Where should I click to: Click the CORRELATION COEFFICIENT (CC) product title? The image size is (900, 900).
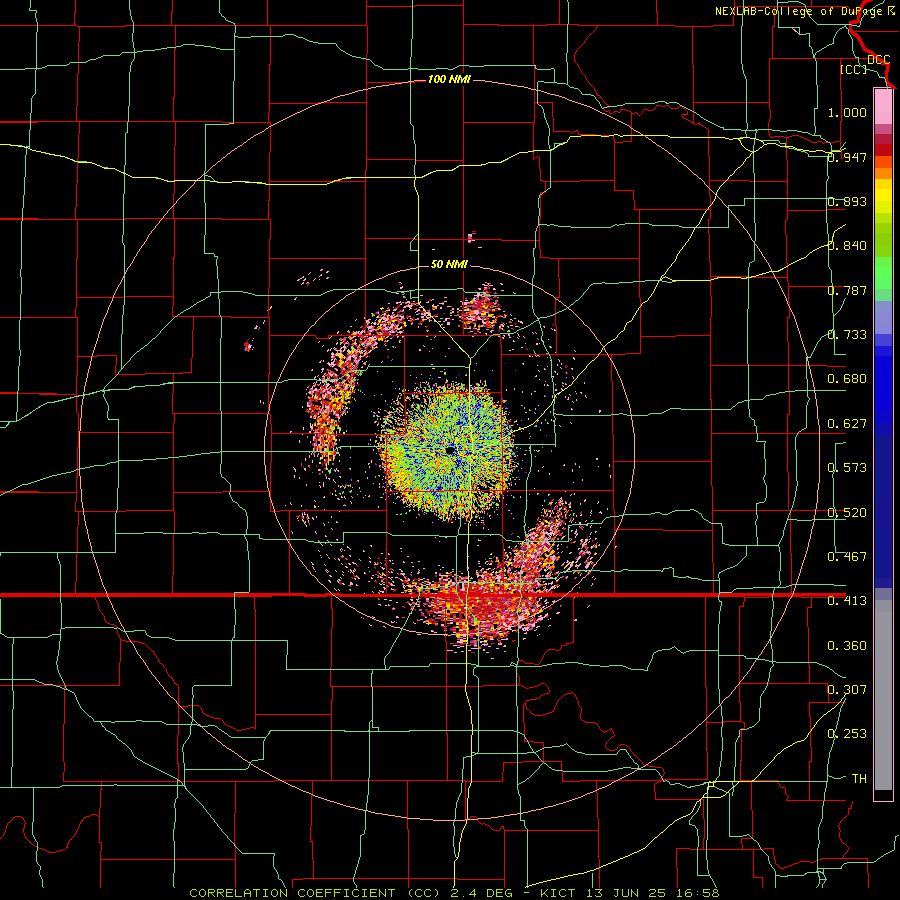315,893
